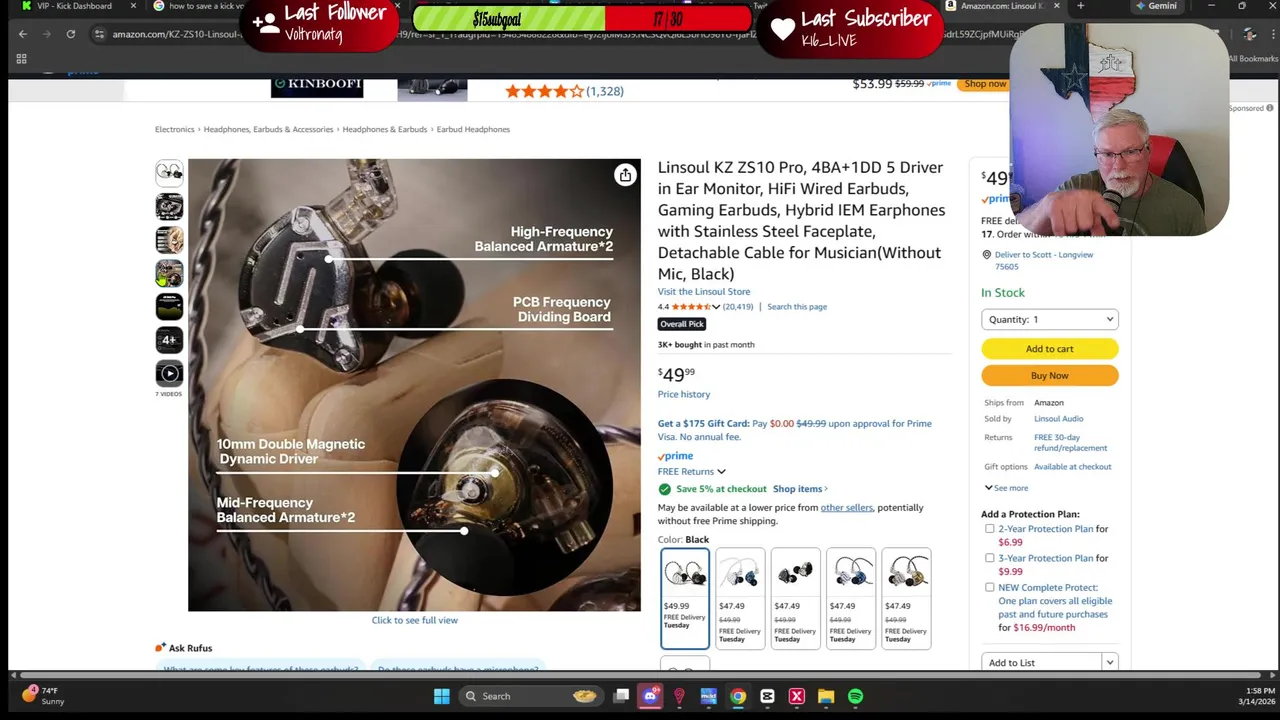1280x720 pixels.
Task: Open the rating breakdown chevron beside the stars
Action: [x=715, y=307]
